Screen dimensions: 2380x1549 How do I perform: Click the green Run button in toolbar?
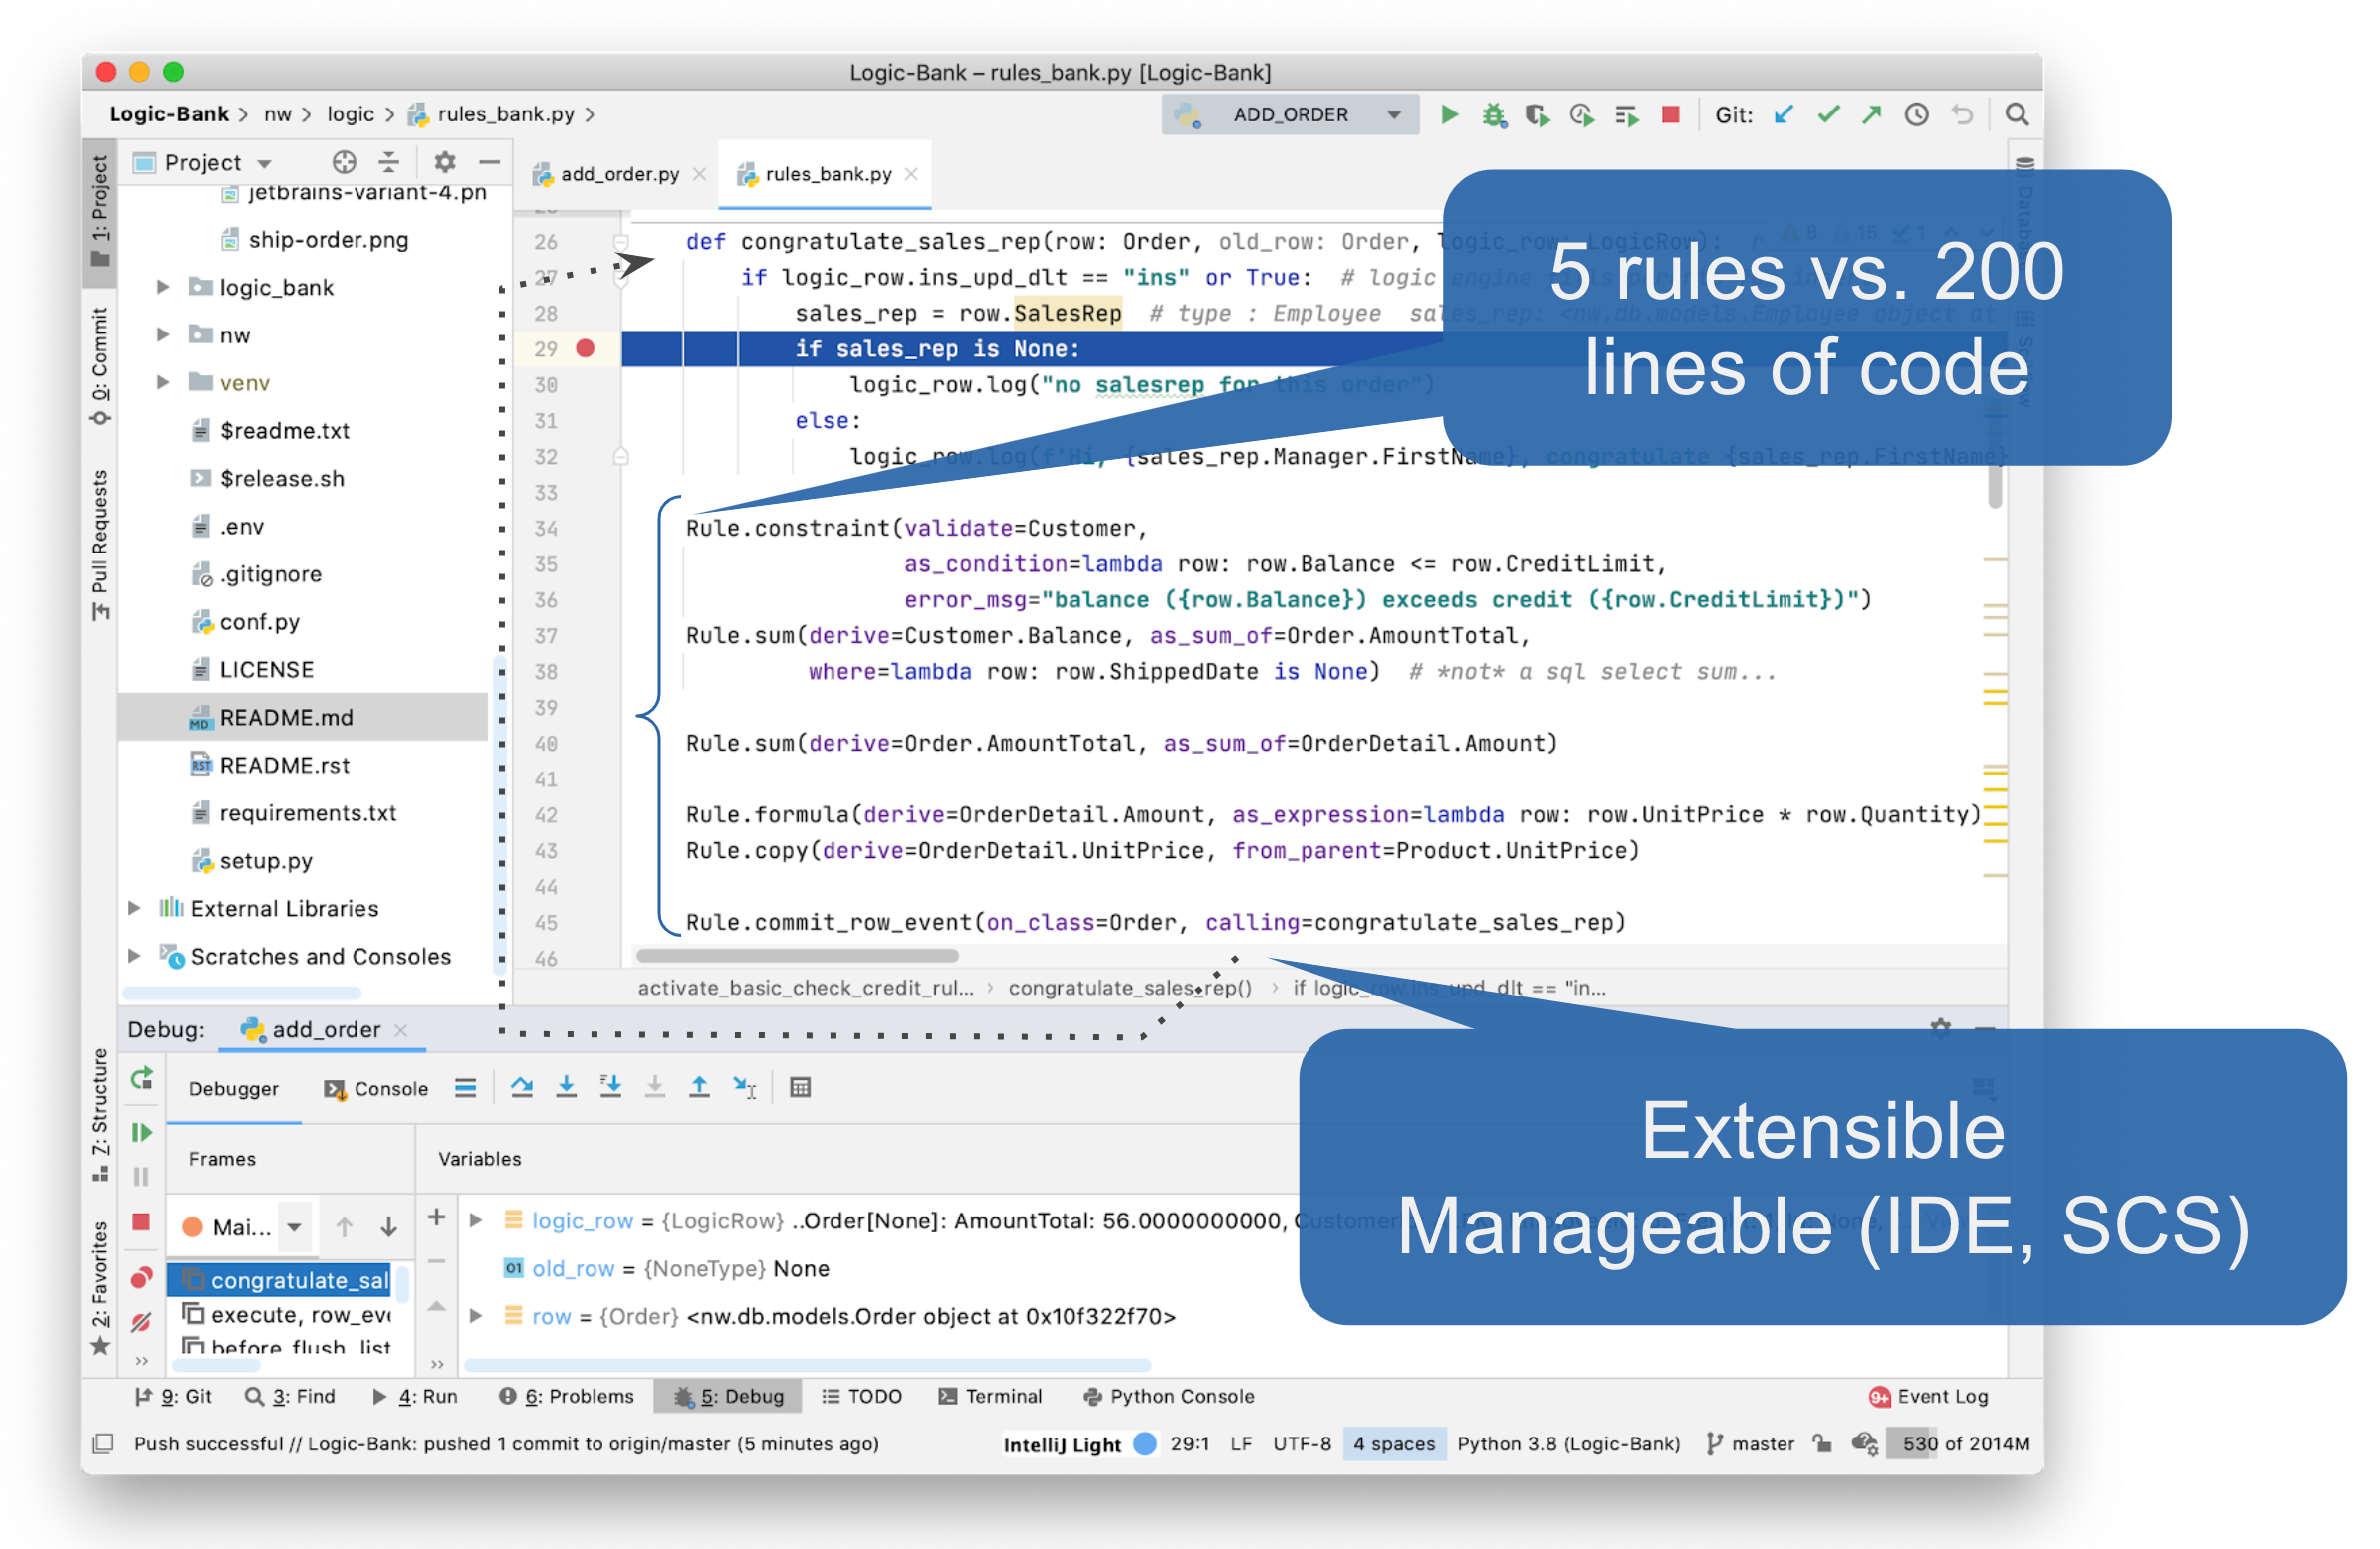coord(1449,115)
